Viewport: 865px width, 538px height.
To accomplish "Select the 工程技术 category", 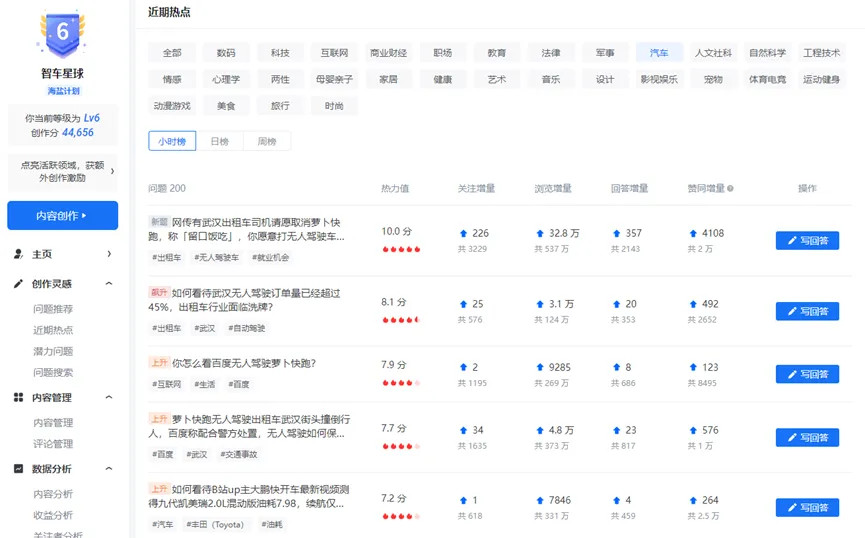I will click(821, 53).
